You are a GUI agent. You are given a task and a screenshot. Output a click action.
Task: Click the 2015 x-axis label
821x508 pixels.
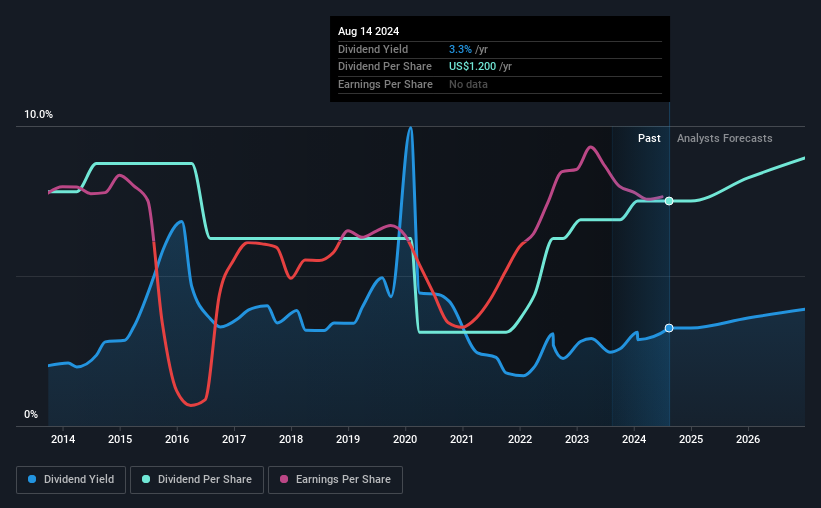120,439
